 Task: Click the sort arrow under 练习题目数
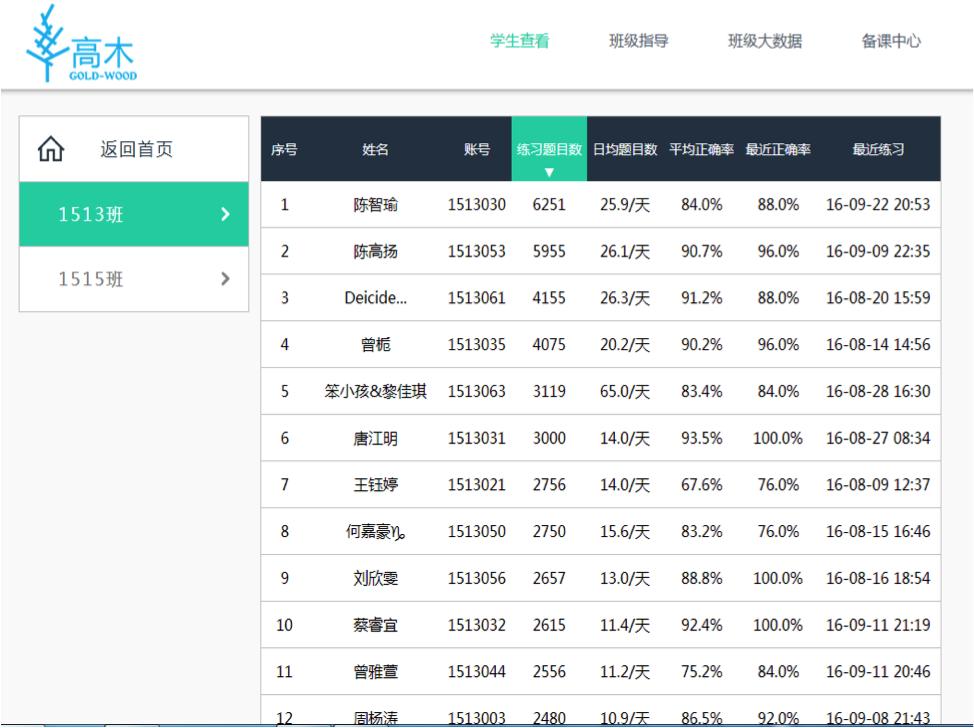[x=549, y=172]
